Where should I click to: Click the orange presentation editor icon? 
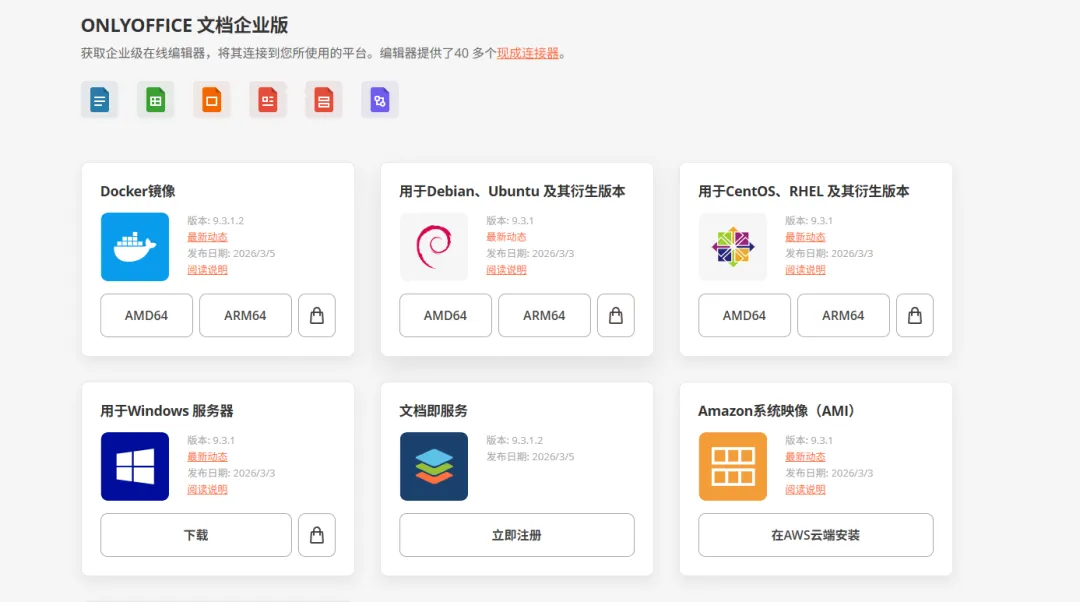coord(211,100)
